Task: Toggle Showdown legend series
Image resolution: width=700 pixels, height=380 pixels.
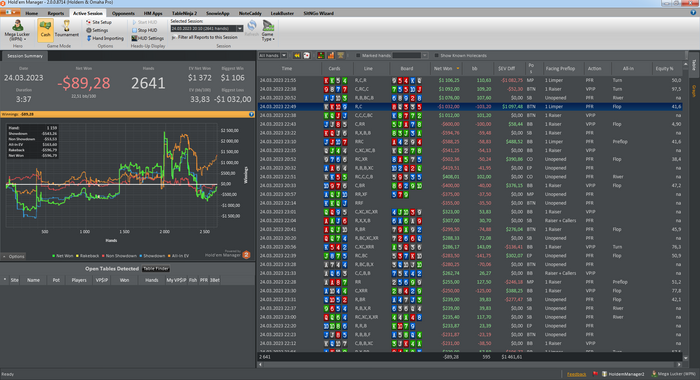Action: click(152, 256)
